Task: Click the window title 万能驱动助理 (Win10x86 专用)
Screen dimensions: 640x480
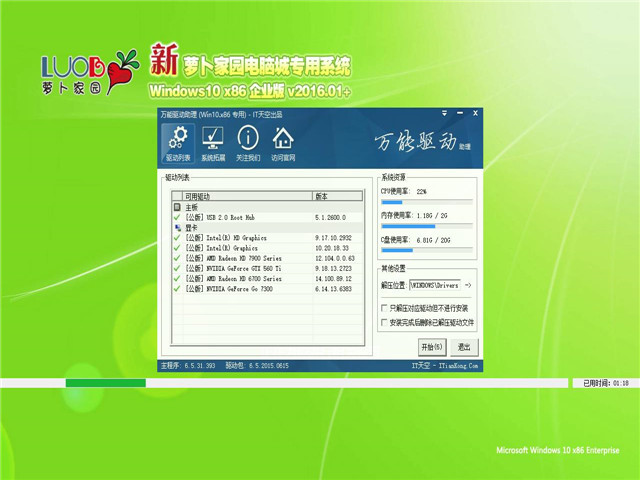Action: 221,114
